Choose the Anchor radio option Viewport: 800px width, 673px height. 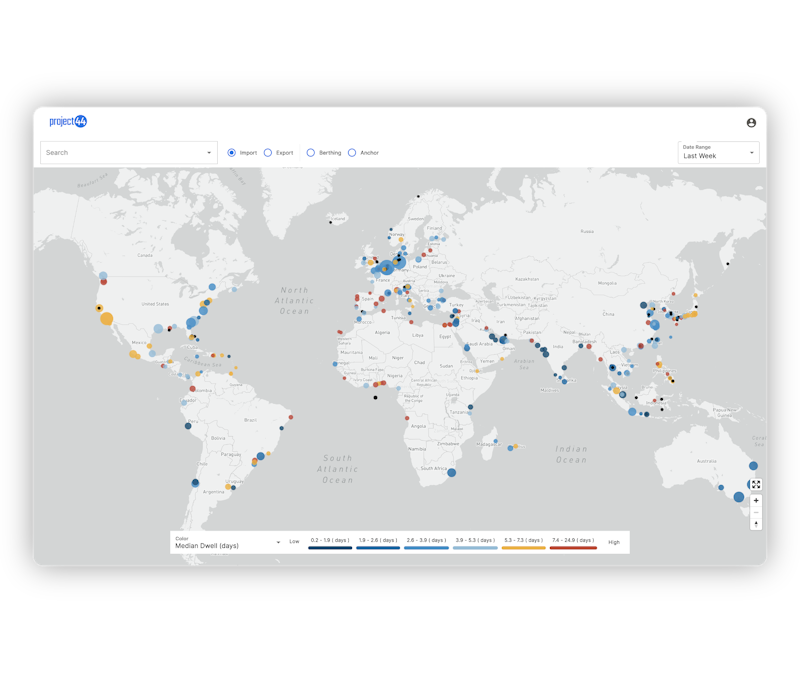352,153
